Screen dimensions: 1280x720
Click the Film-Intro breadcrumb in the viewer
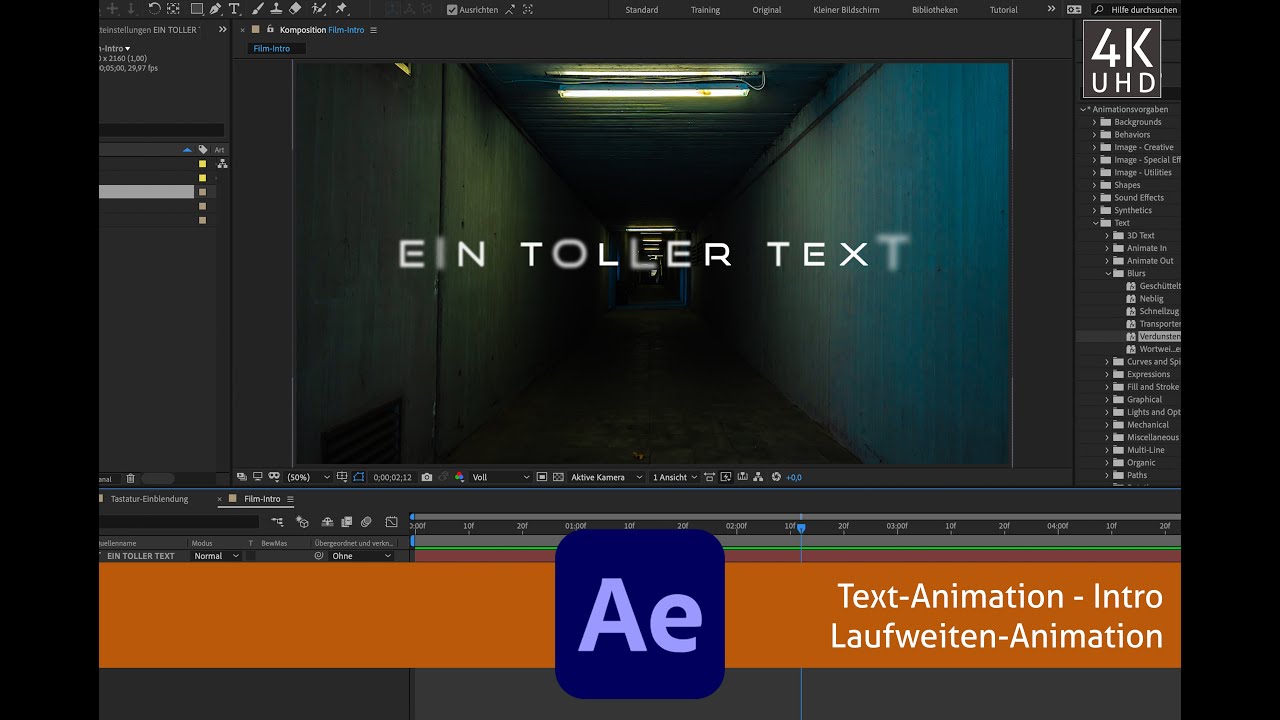coord(272,48)
